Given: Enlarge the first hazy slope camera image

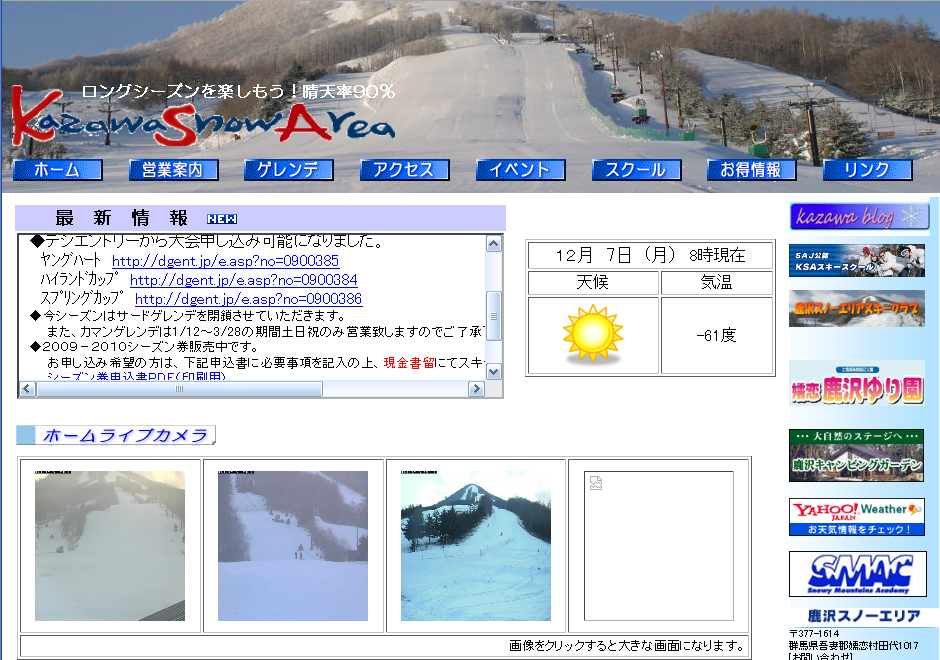Looking at the screenshot, I should (x=110, y=546).
